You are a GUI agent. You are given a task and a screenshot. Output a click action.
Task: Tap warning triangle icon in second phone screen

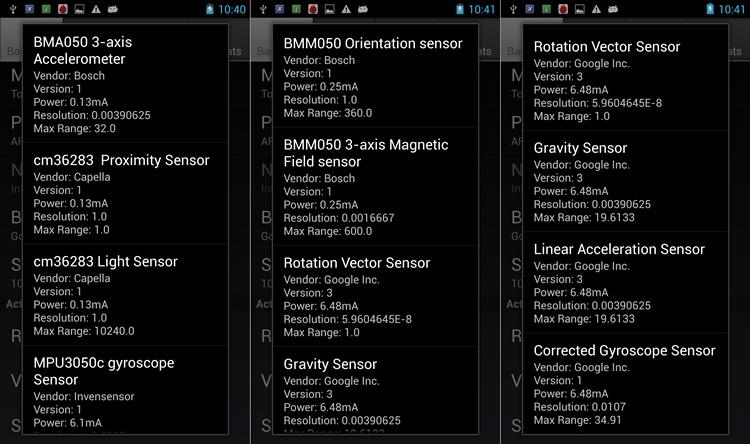coord(346,9)
